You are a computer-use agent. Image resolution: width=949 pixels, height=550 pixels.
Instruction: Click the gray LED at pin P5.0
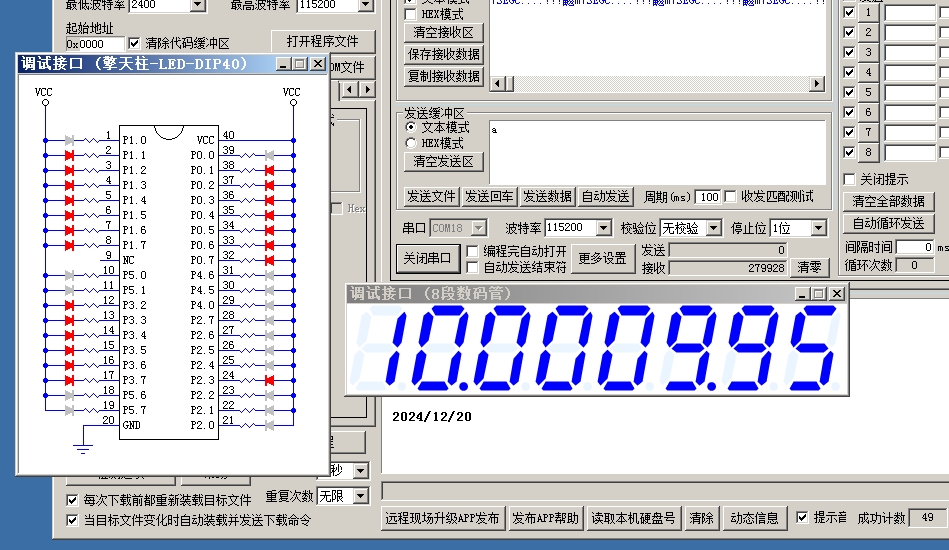pyautogui.click(x=69, y=275)
